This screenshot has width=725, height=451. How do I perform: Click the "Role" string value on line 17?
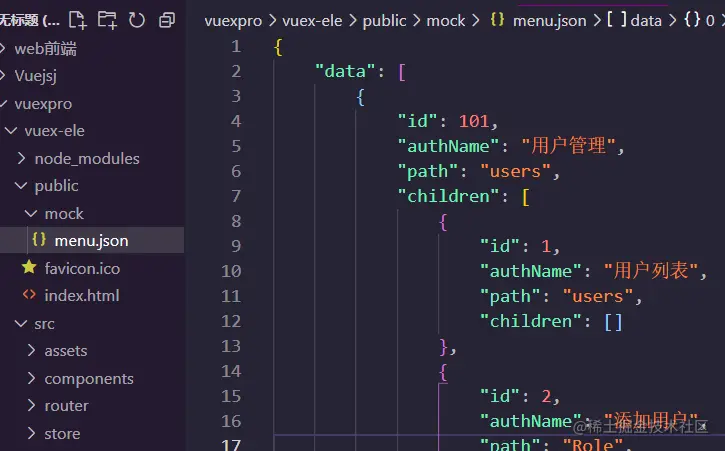pyautogui.click(x=593, y=445)
